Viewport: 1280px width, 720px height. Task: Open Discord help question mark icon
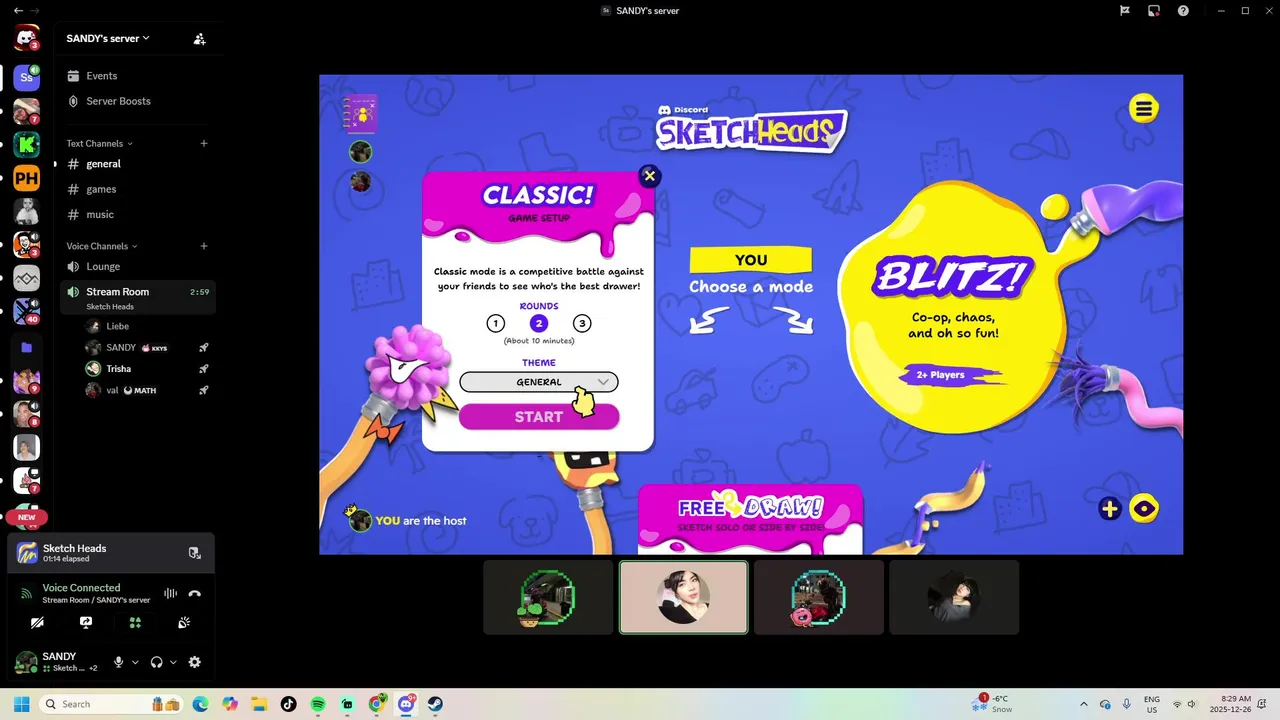pos(1183,10)
